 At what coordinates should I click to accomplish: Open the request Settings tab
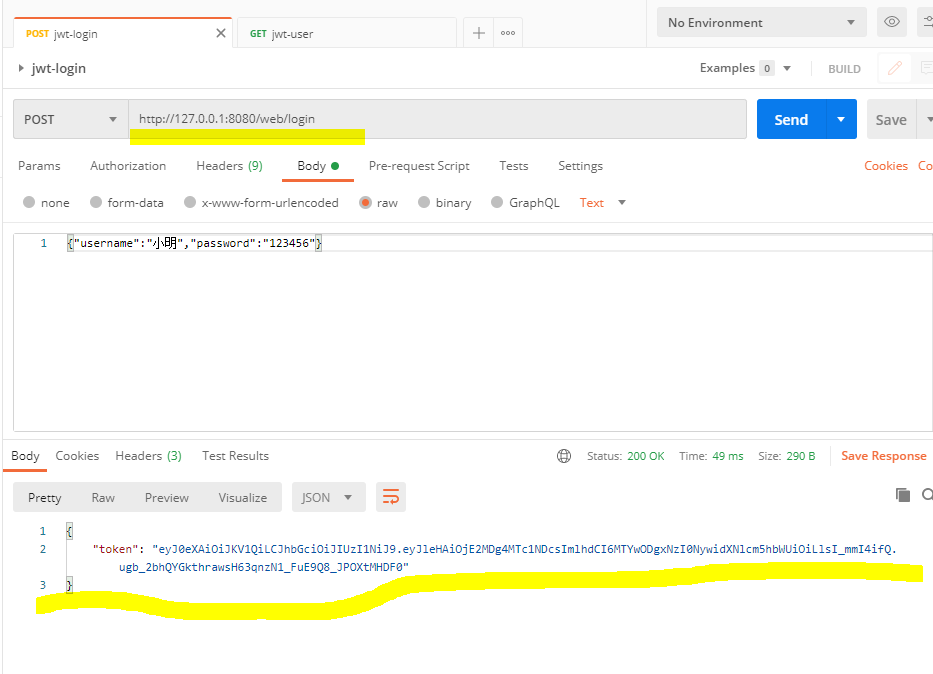click(x=580, y=165)
